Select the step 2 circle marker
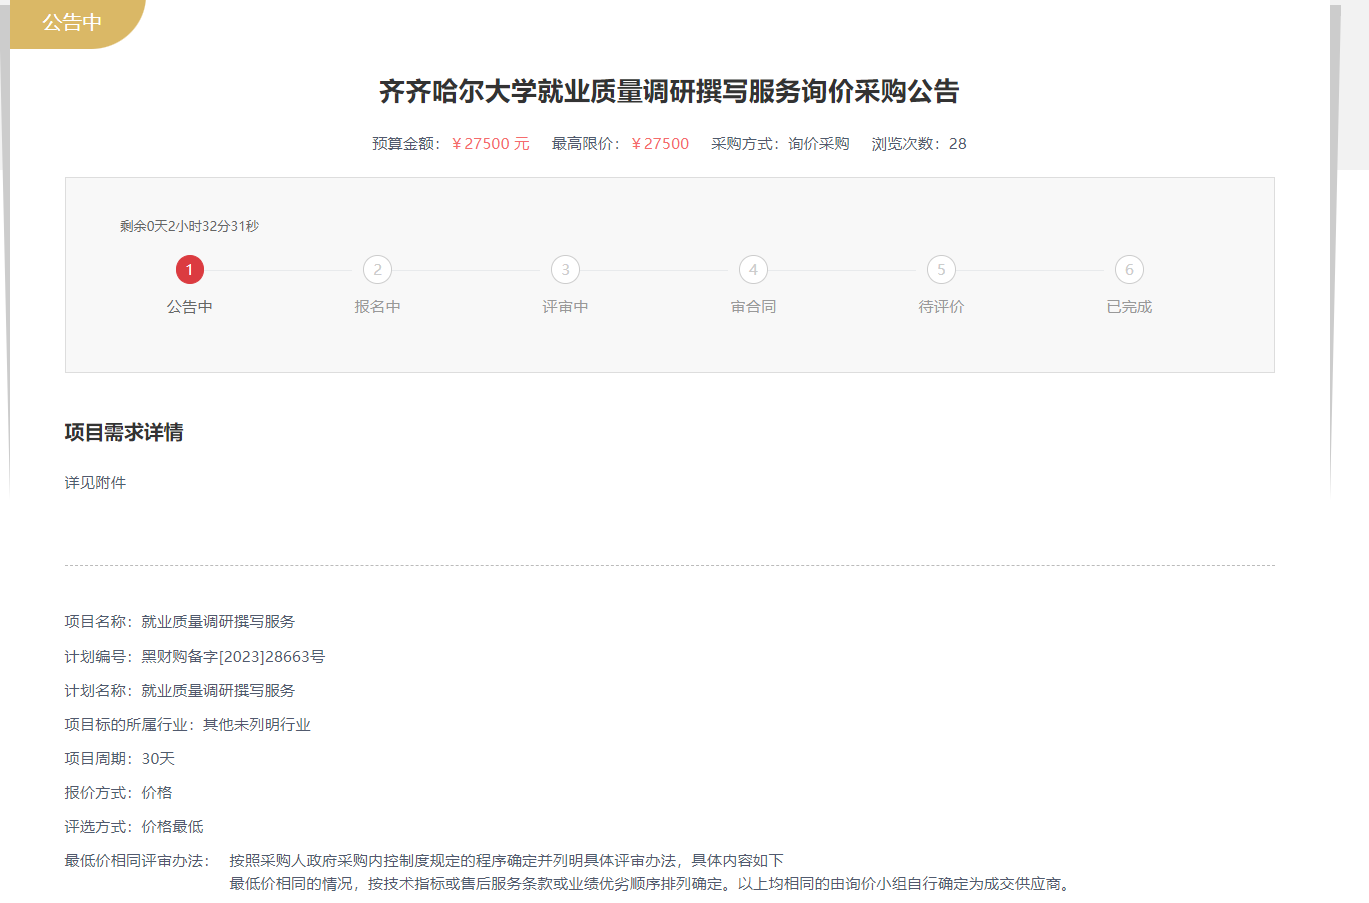The image size is (1369, 903). pyautogui.click(x=377, y=270)
